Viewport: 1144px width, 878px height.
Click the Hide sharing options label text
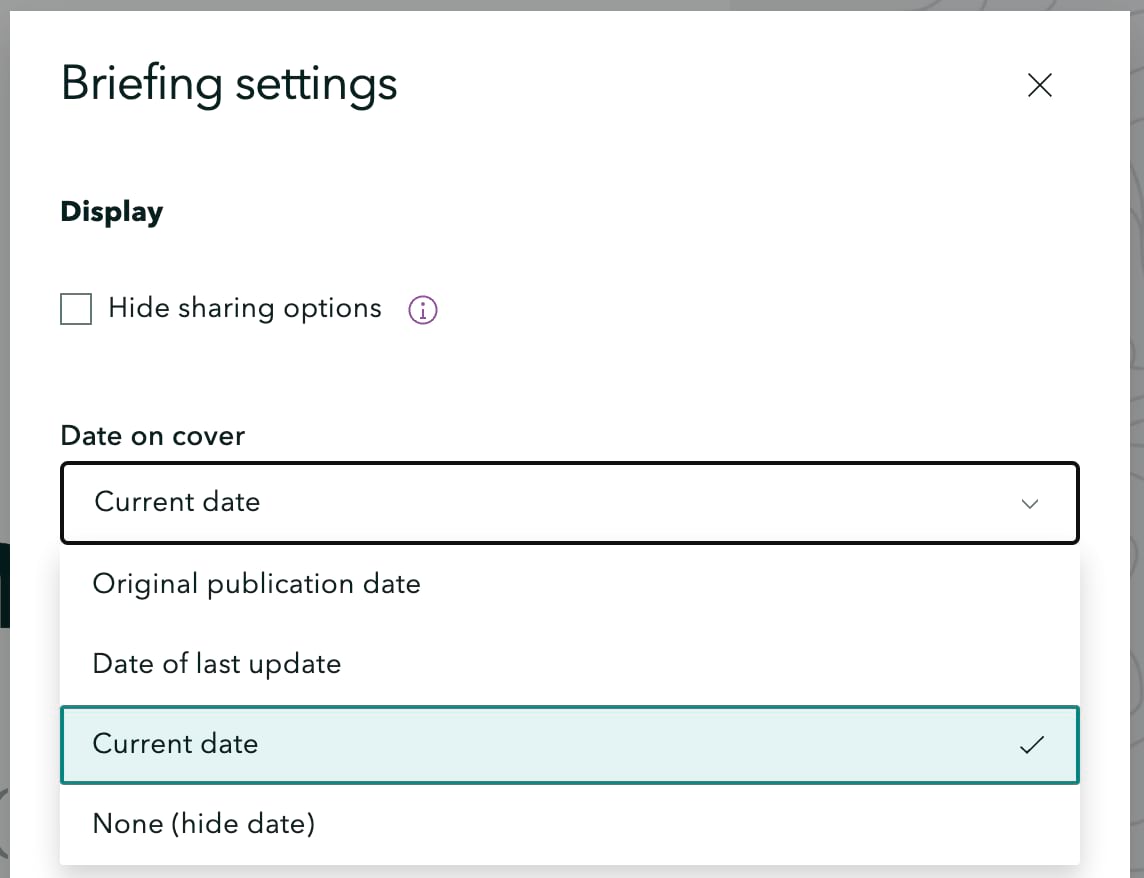tap(244, 308)
